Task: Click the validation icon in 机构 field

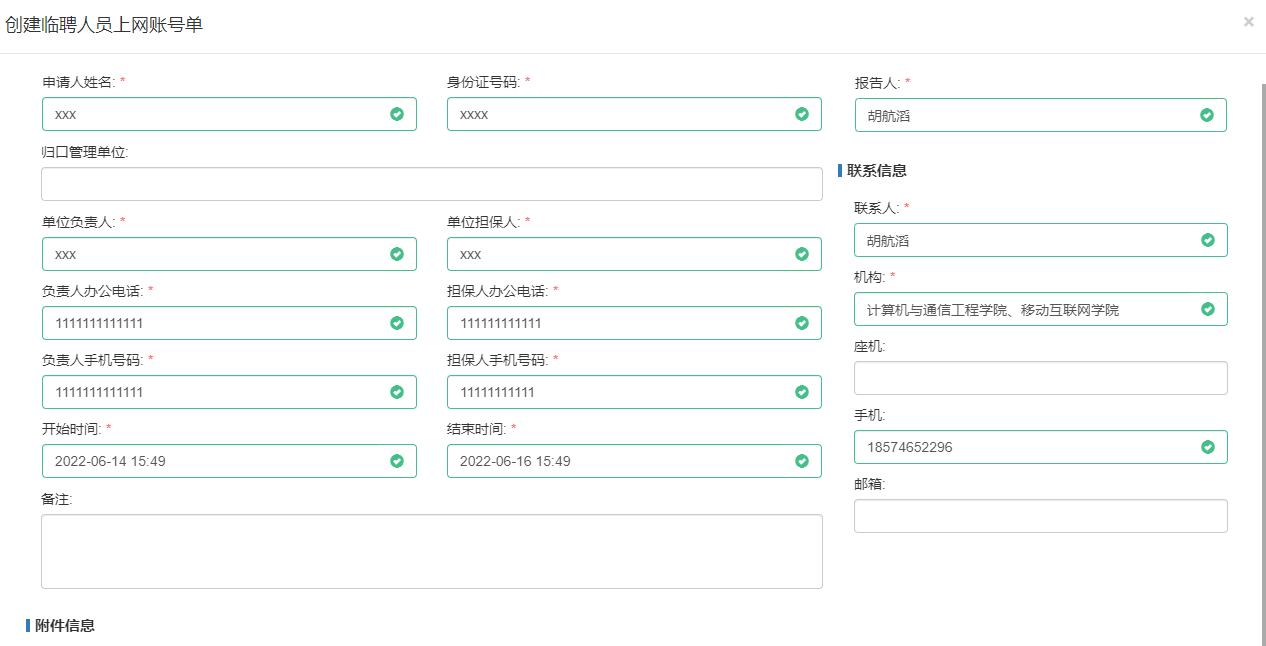Action: pos(1207,309)
